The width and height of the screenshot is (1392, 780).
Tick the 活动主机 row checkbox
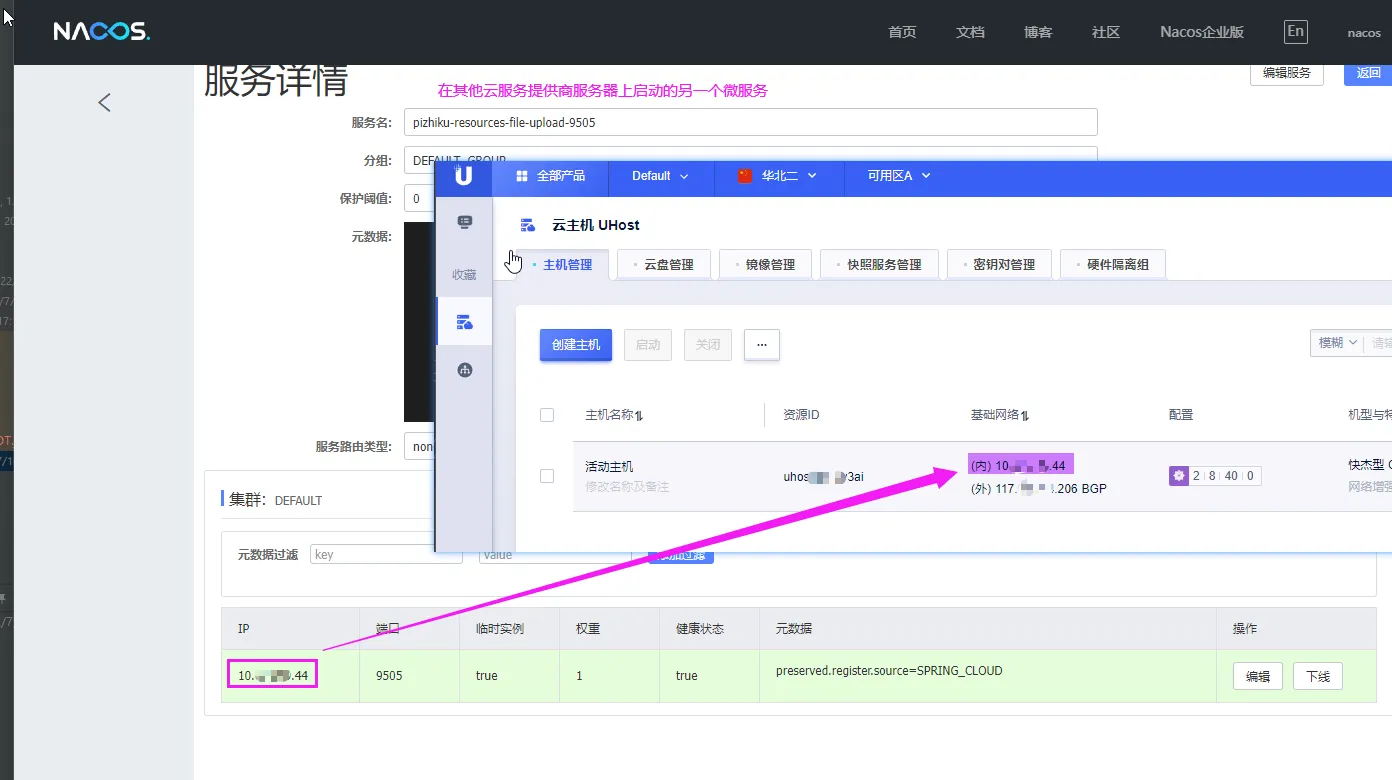point(547,476)
